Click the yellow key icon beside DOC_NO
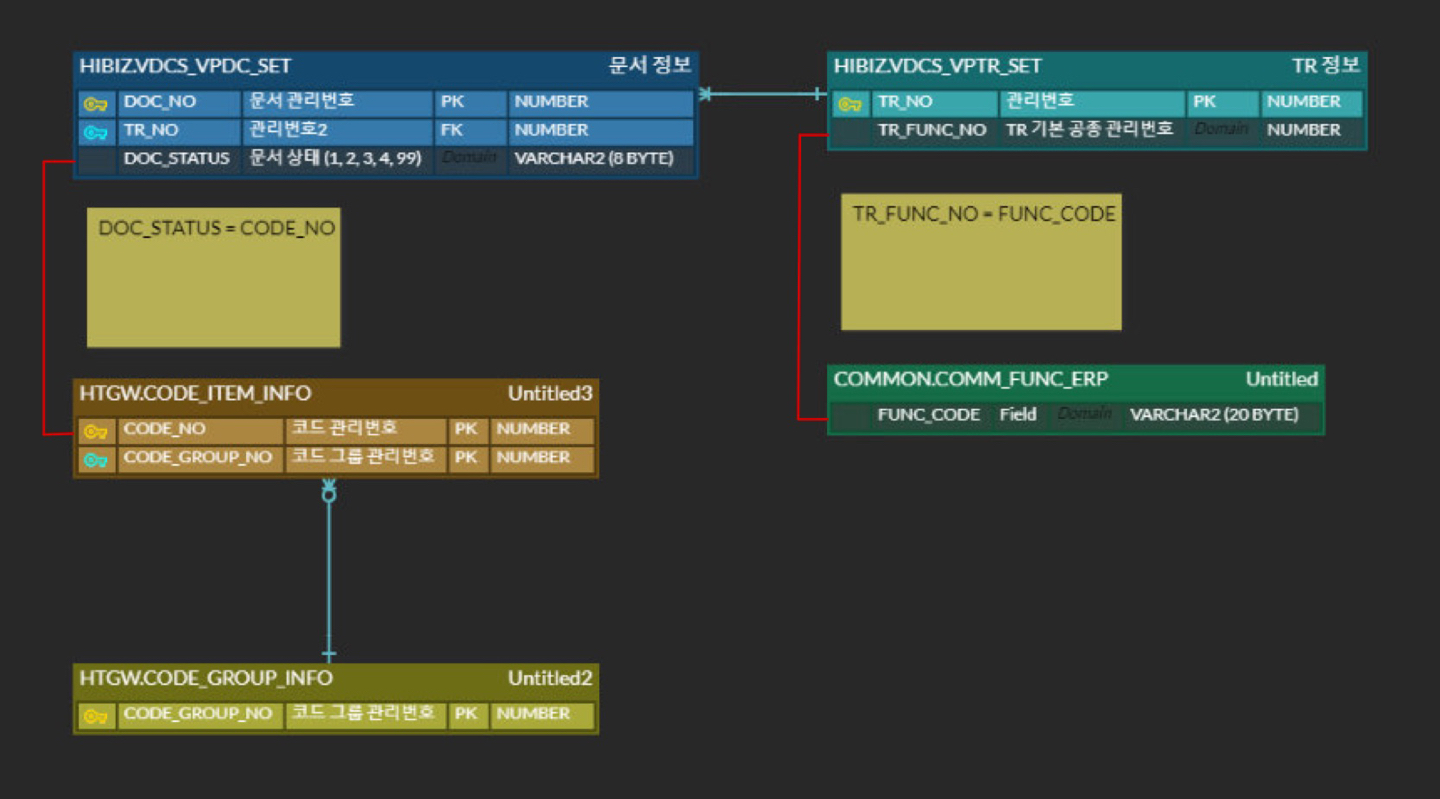 click(x=96, y=103)
